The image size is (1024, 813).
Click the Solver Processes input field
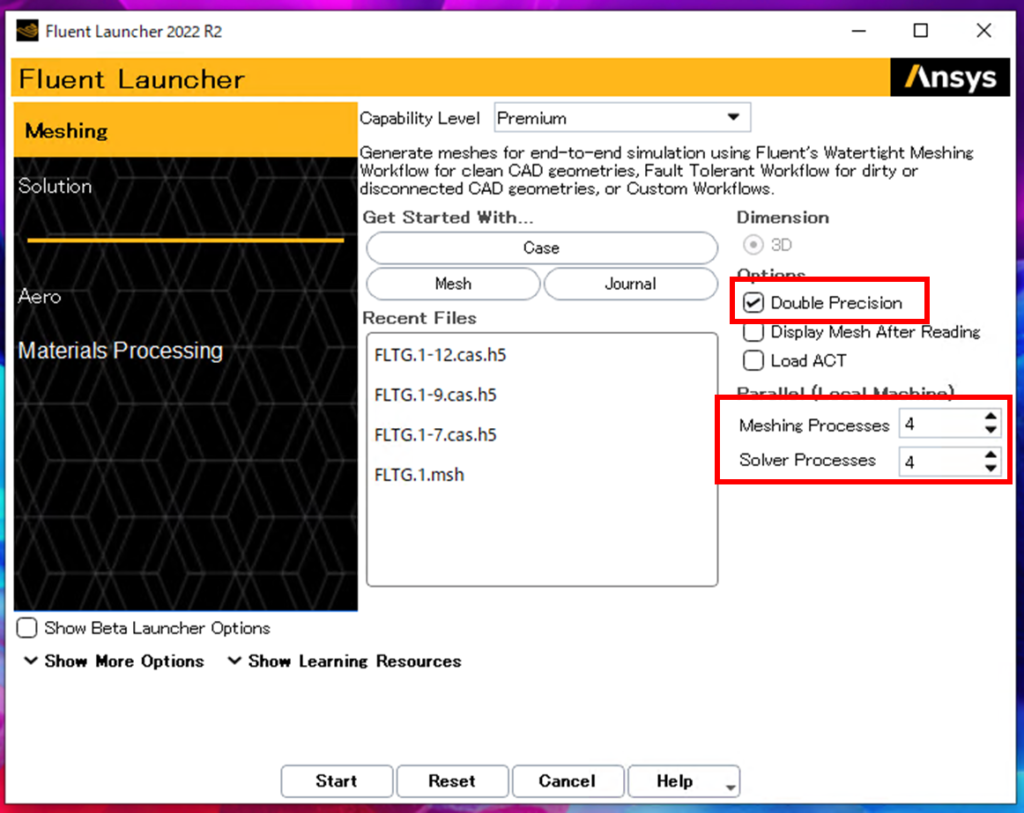[x=941, y=462]
